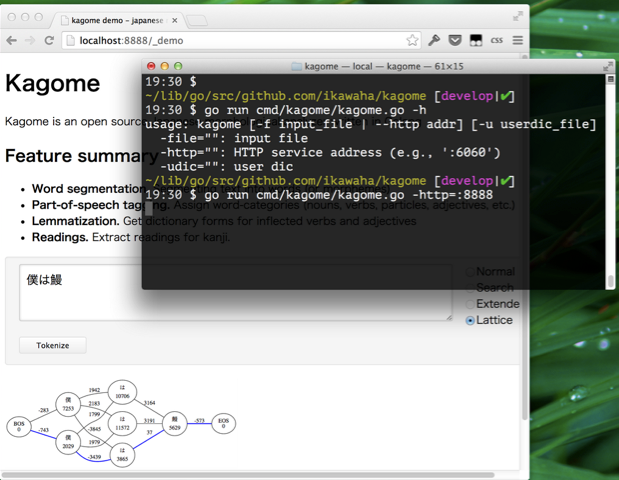Click the Word segmentation bullet text
The width and height of the screenshot is (619, 480).
[89, 189]
